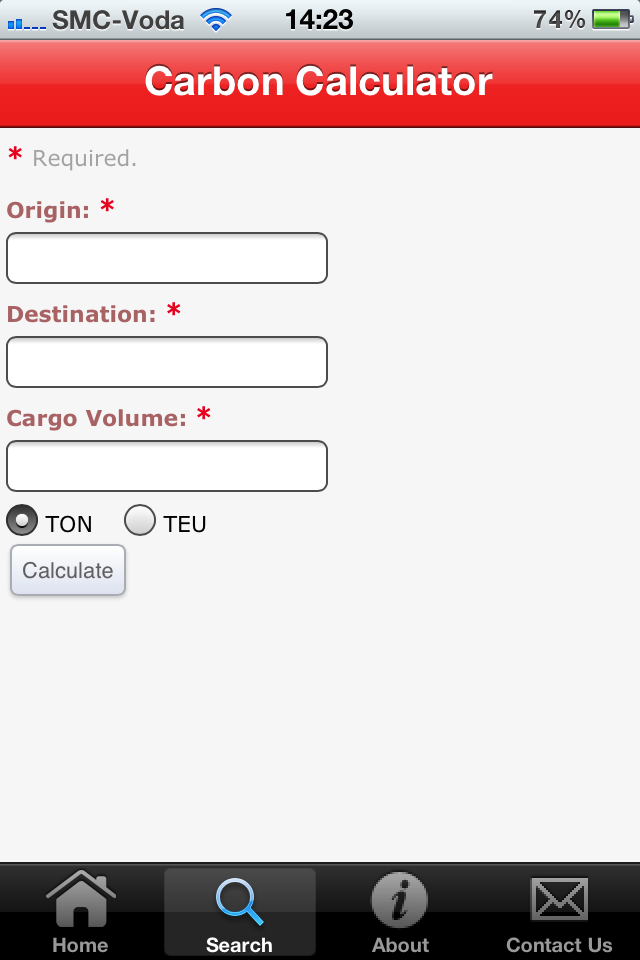640x960 pixels.
Task: Tap the Origin field label
Action: coord(48,210)
